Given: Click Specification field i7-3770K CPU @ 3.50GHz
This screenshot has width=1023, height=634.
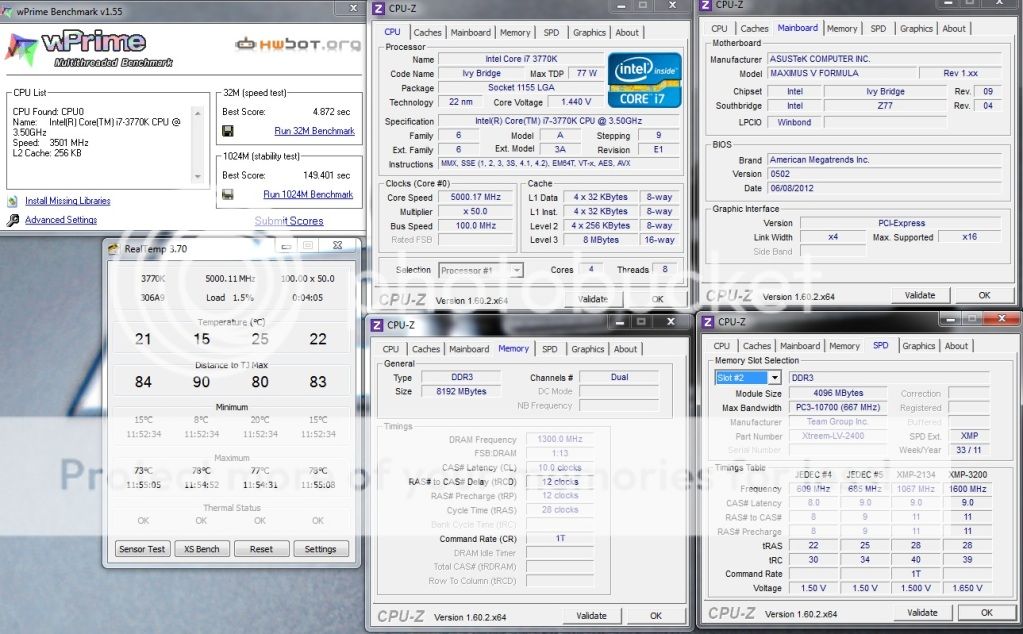Looking at the screenshot, I should 558,121.
